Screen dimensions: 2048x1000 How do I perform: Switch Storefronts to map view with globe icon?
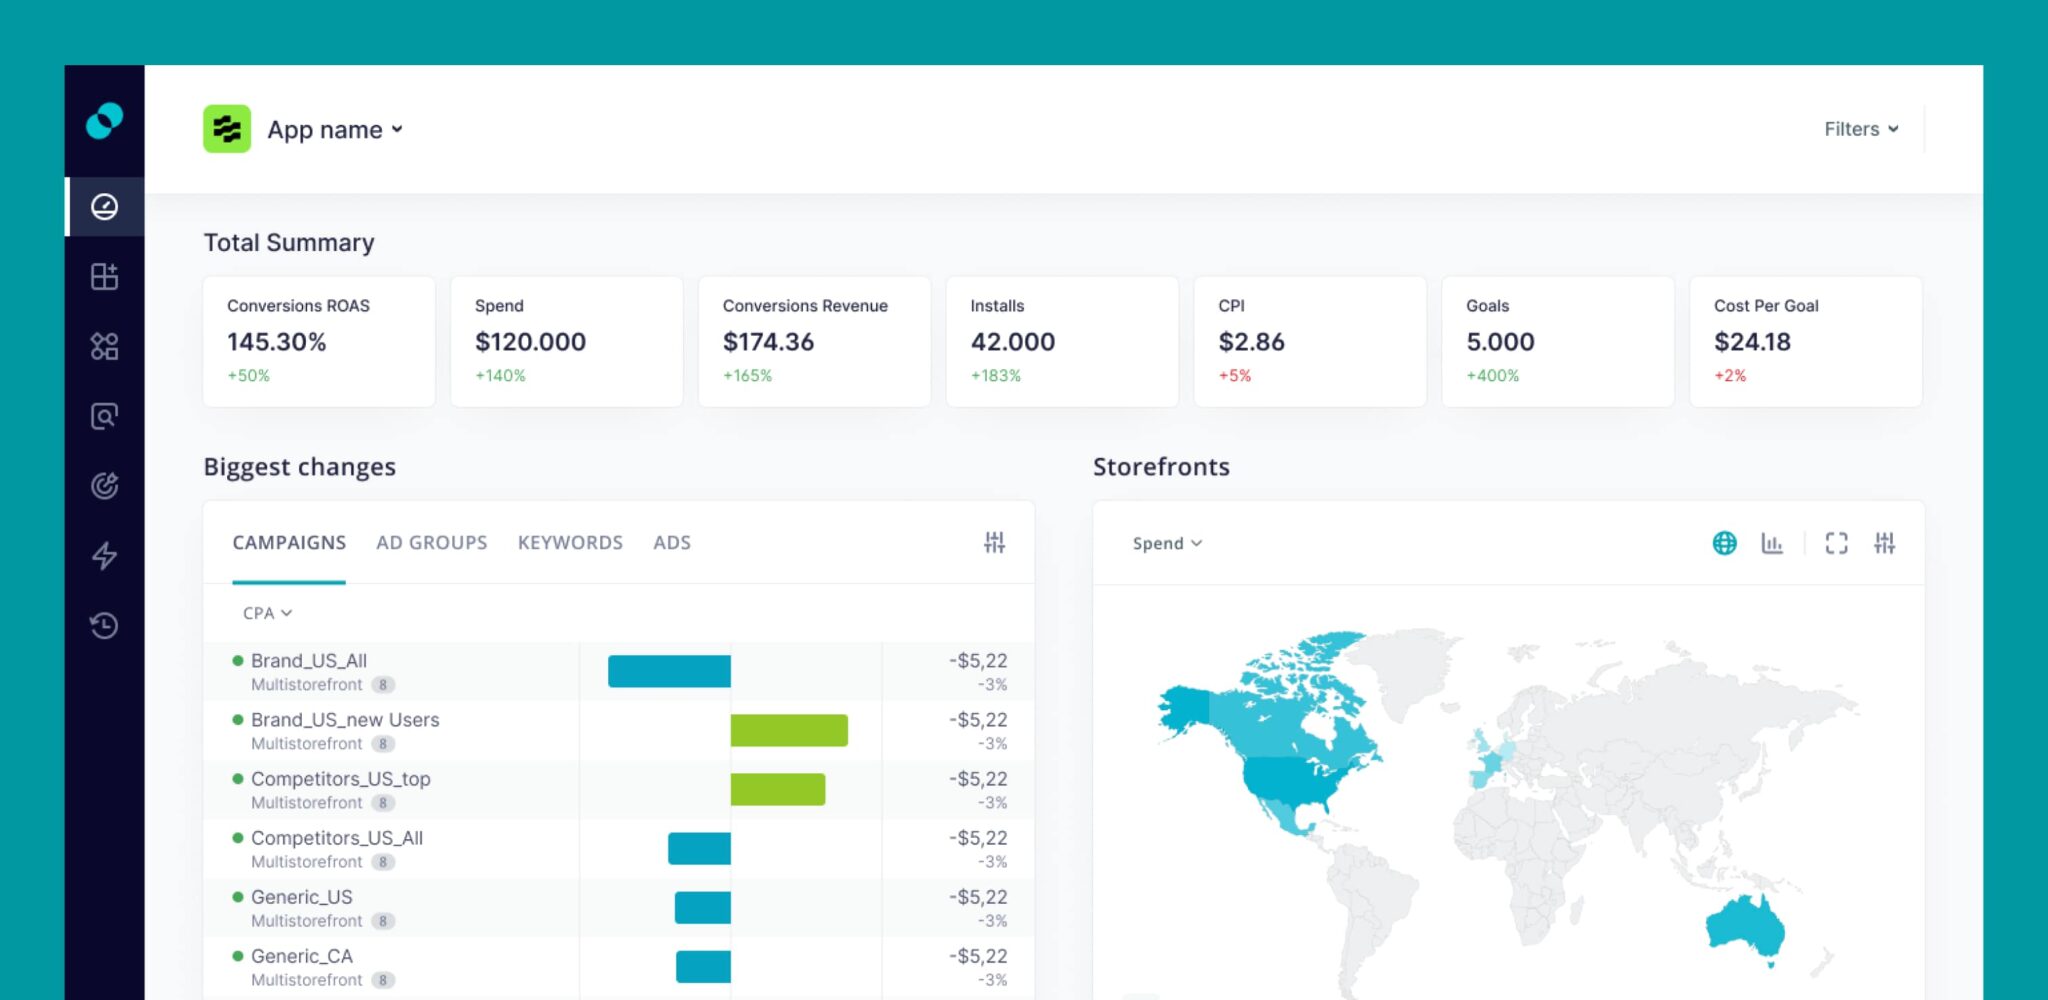coord(1724,543)
